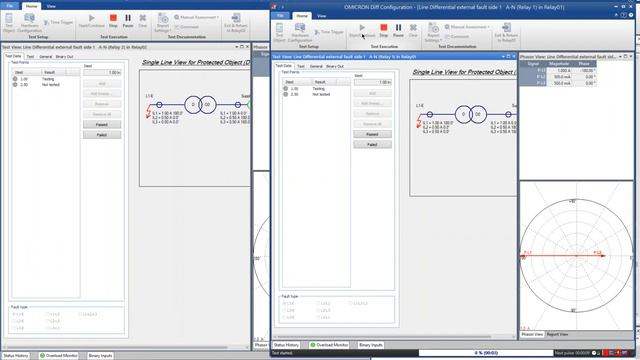640x360 pixels.
Task: Click Idiff input field in Relay 1 window
Action: click(x=373, y=82)
